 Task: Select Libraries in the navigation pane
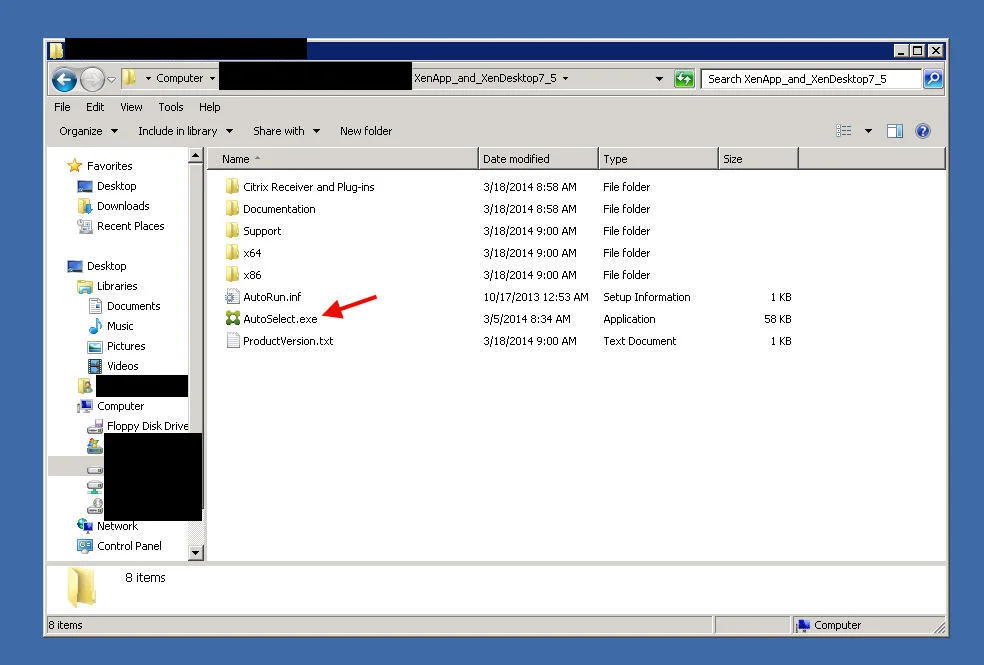click(x=117, y=286)
